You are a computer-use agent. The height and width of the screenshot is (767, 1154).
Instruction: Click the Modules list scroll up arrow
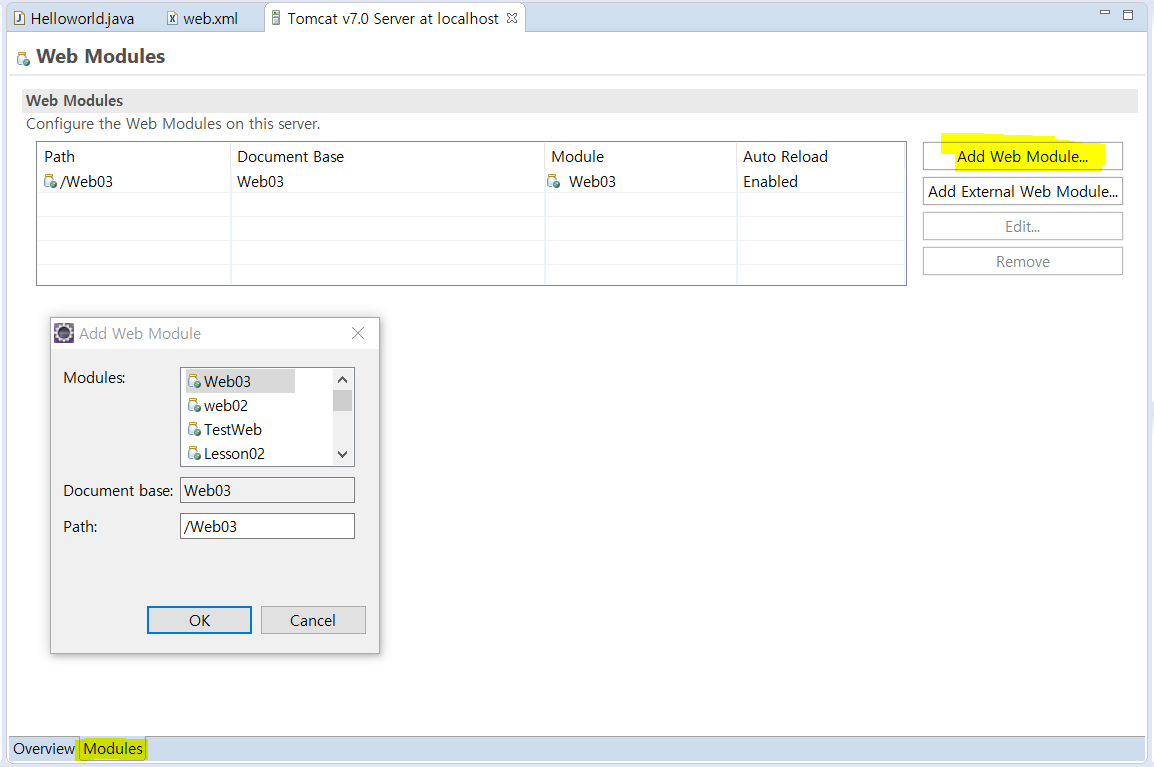click(342, 380)
